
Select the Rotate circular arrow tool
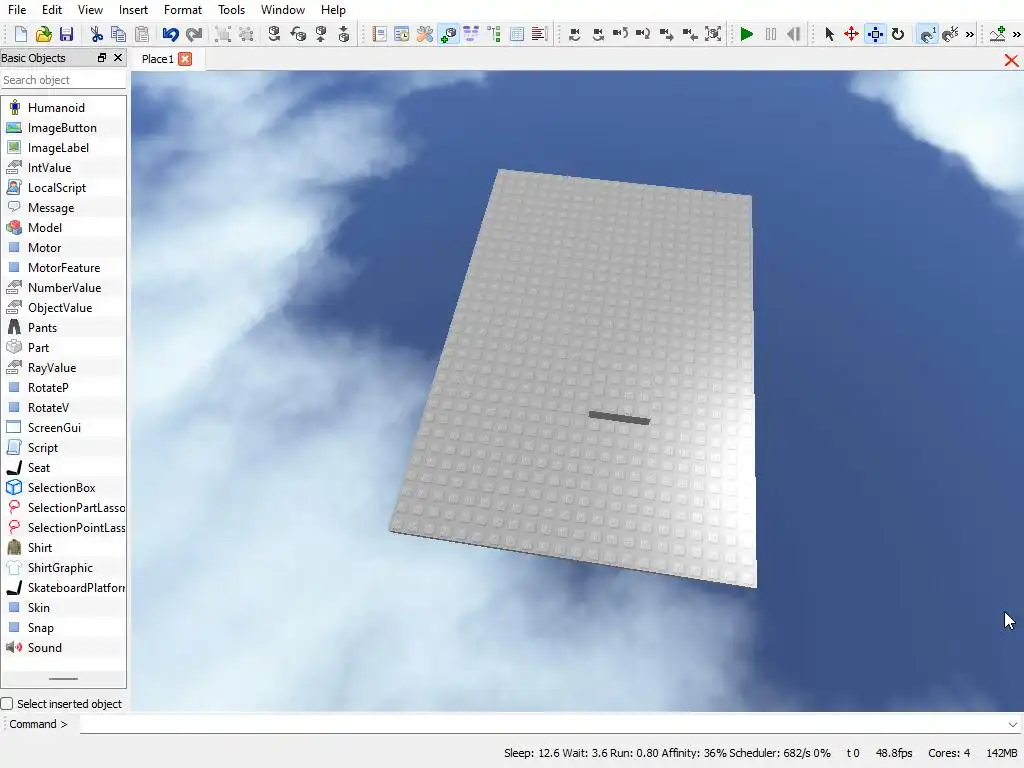coord(898,34)
